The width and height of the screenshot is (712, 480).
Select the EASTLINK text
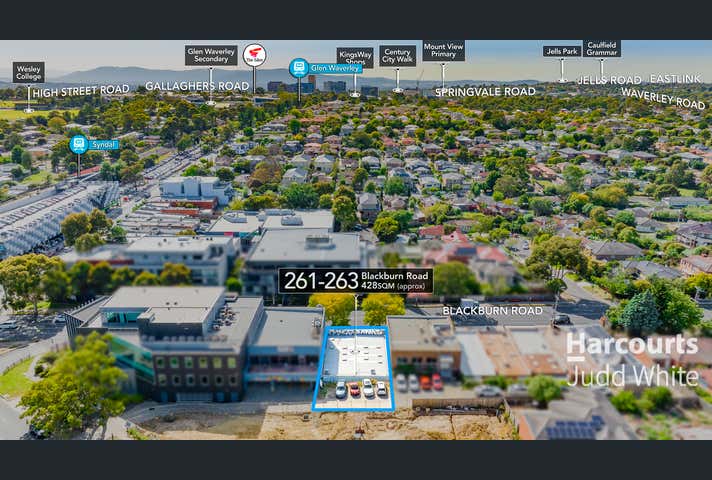676,79
